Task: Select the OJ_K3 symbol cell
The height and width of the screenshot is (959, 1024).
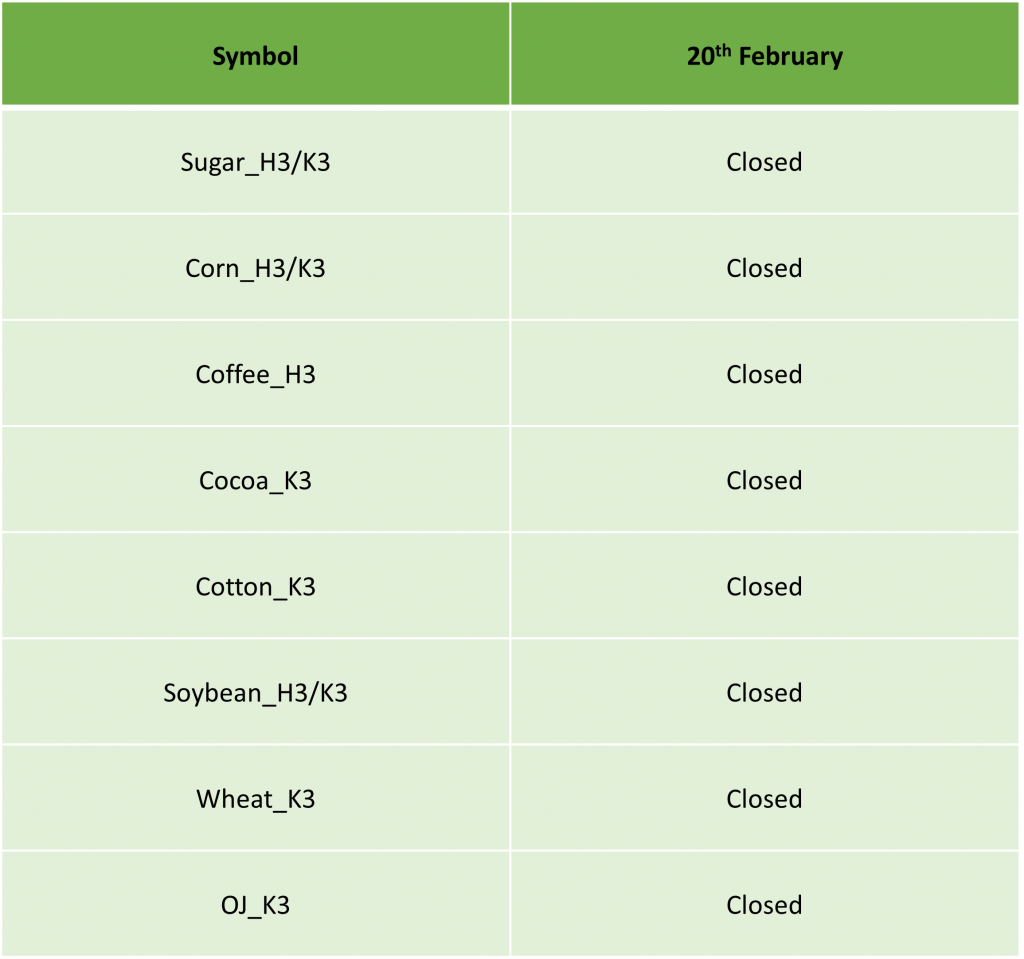Action: 255,905
